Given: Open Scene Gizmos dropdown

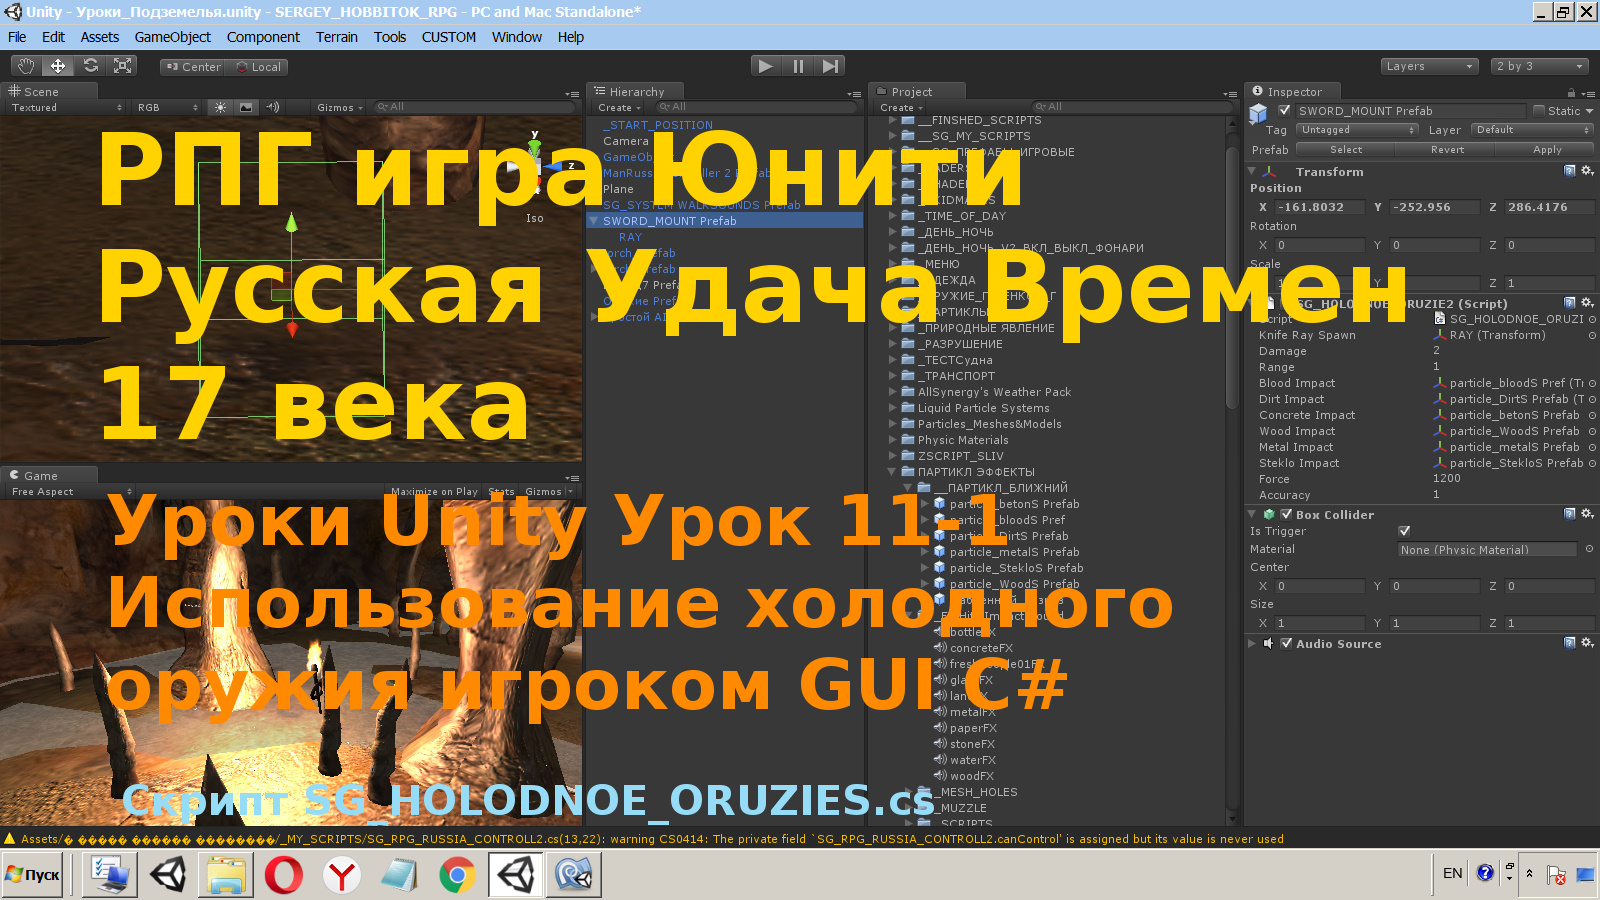Looking at the screenshot, I should coord(339,107).
